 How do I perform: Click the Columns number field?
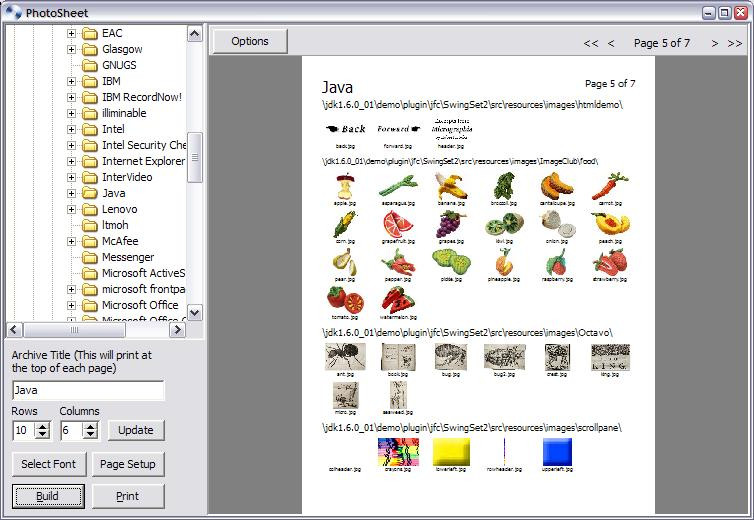[x=72, y=430]
